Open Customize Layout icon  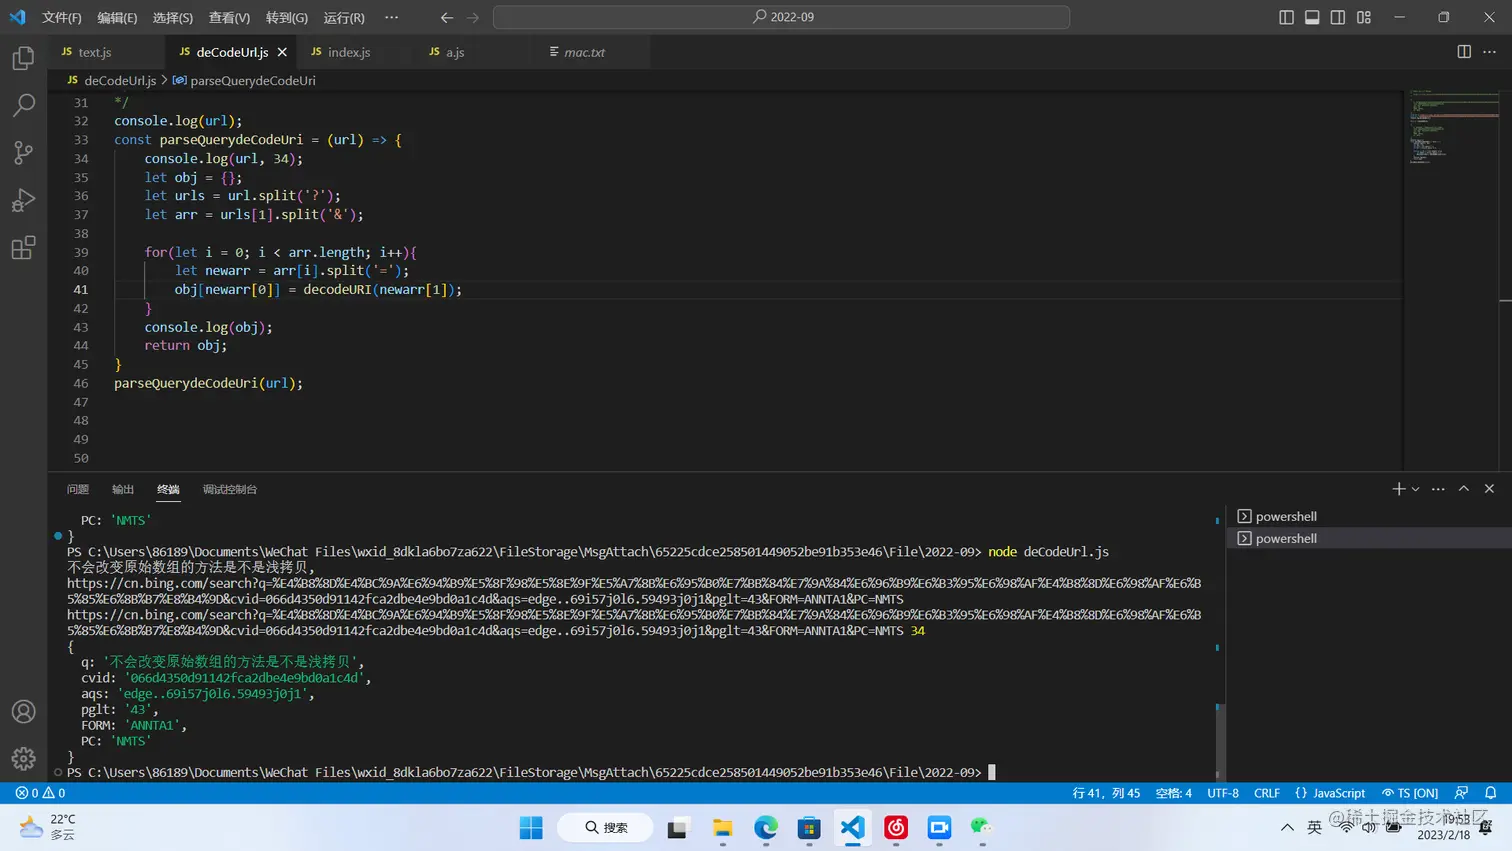[x=1364, y=17]
